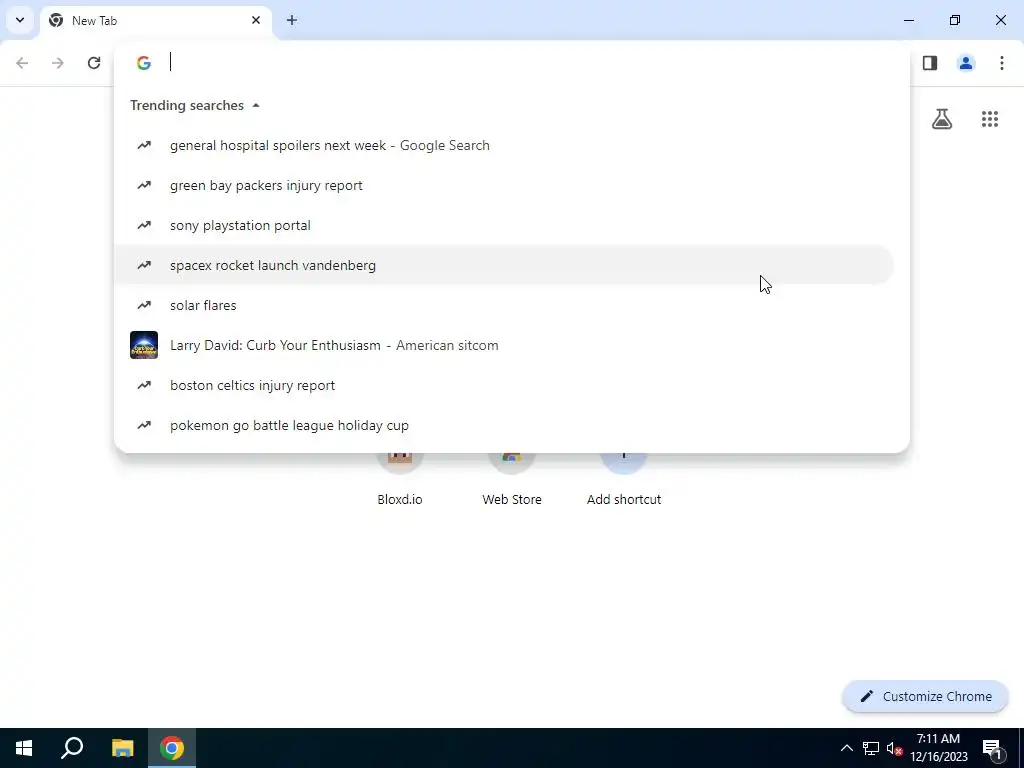Open the tab search dropdown arrow

[x=20, y=20]
